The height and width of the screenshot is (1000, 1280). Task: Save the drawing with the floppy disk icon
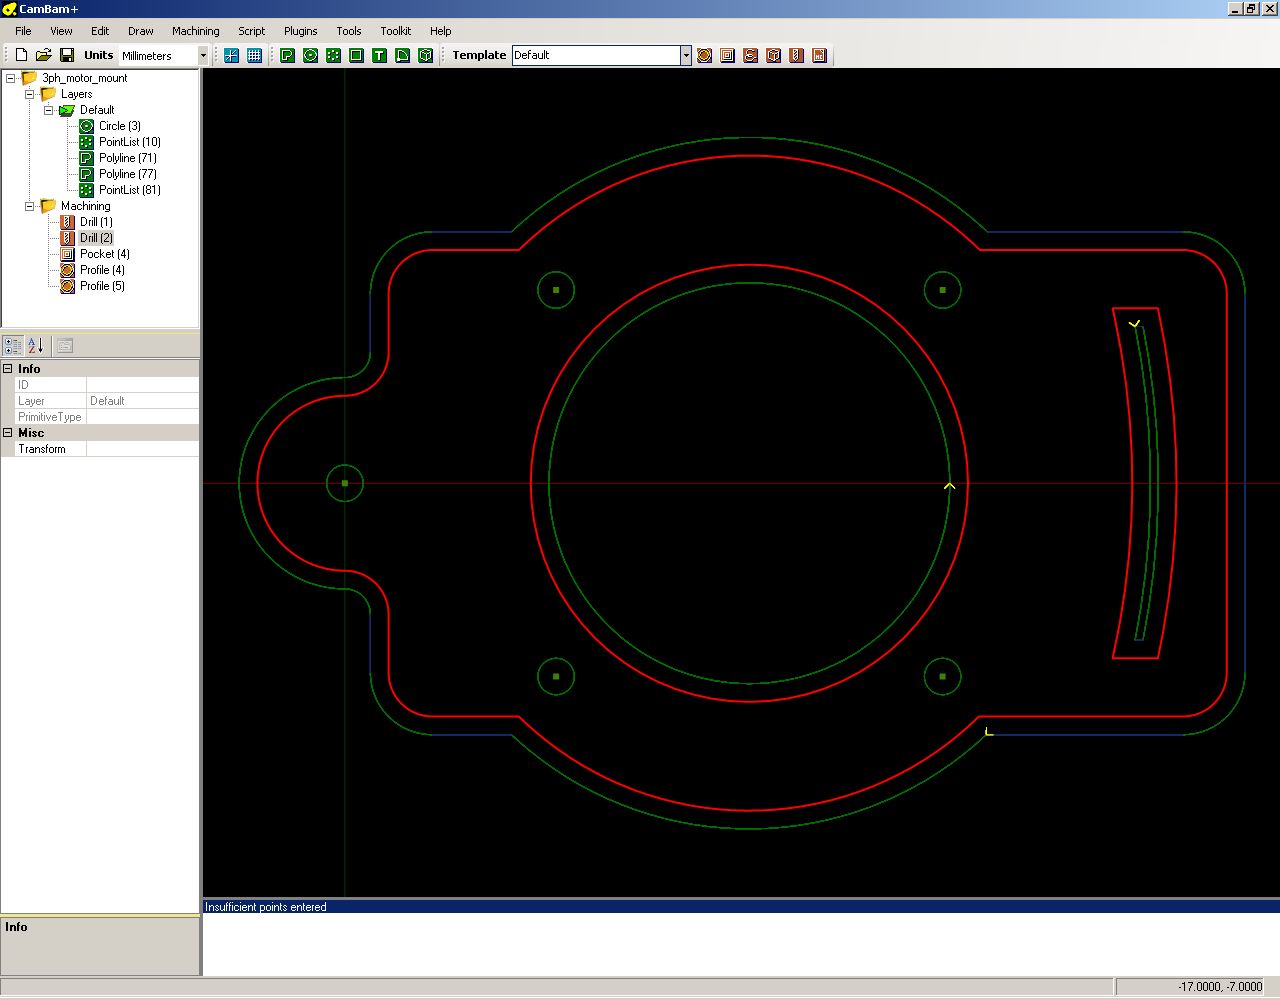67,55
